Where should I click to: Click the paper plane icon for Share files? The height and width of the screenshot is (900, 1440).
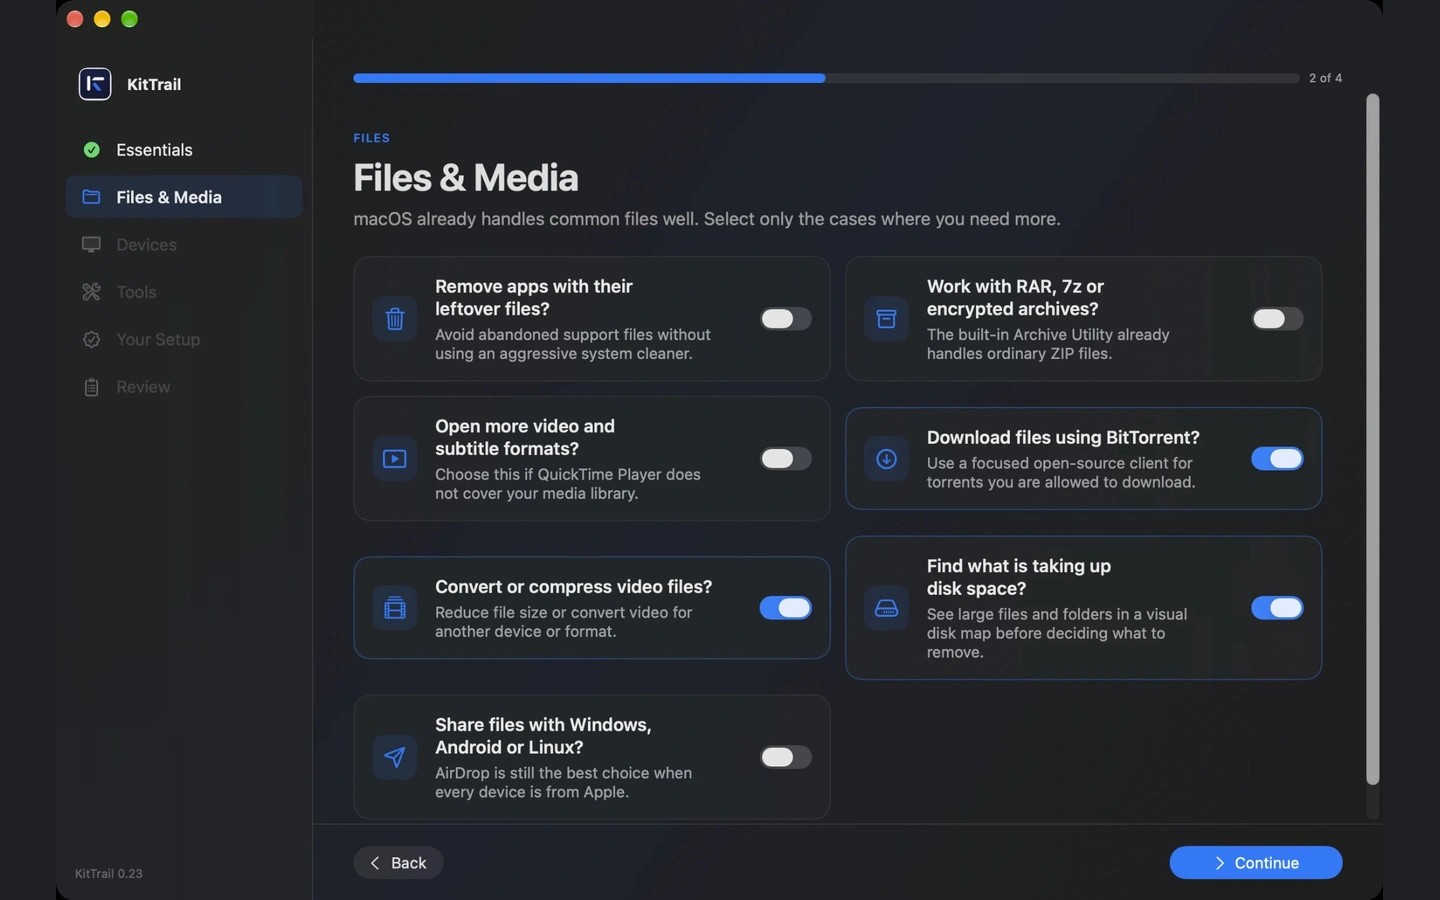(x=395, y=757)
